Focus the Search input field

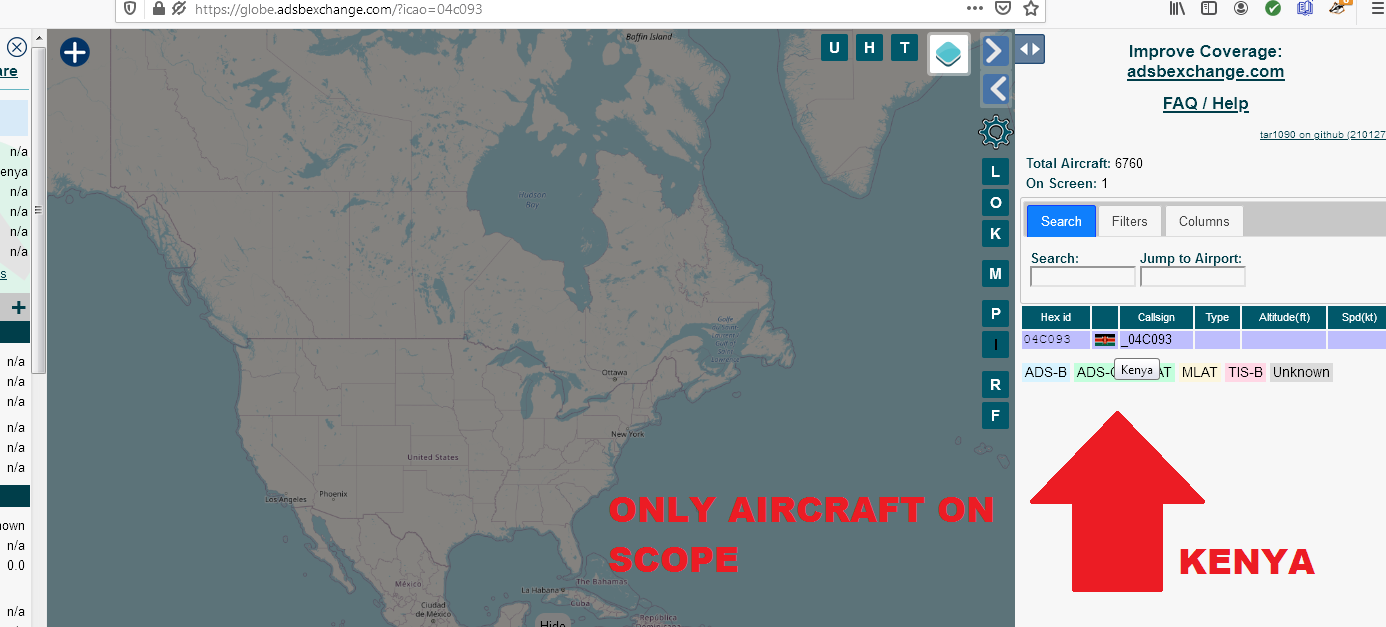coord(1083,277)
